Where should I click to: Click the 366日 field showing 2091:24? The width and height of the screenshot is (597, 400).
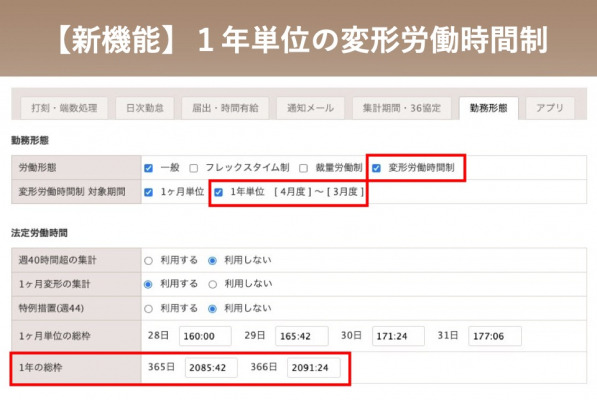314,368
